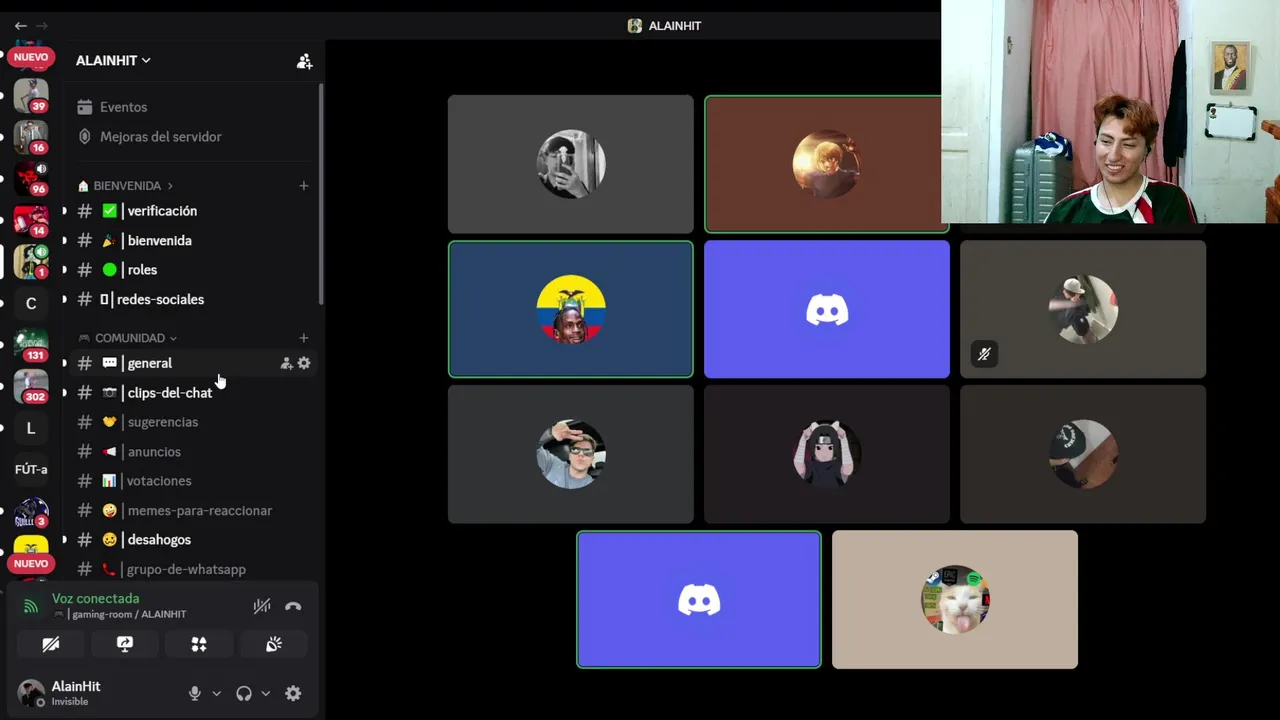Mute the microphone next to AlainHit
The image size is (1280, 720).
[195, 693]
